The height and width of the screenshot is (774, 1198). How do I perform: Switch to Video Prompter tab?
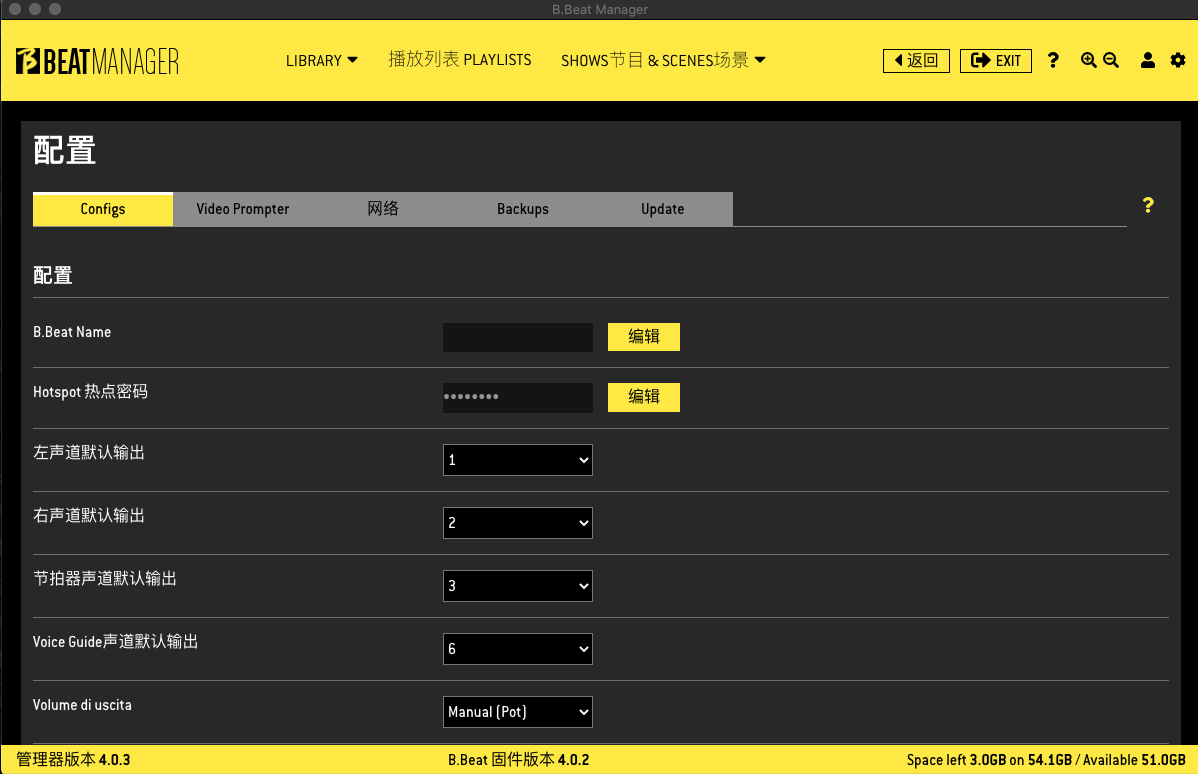(242, 209)
